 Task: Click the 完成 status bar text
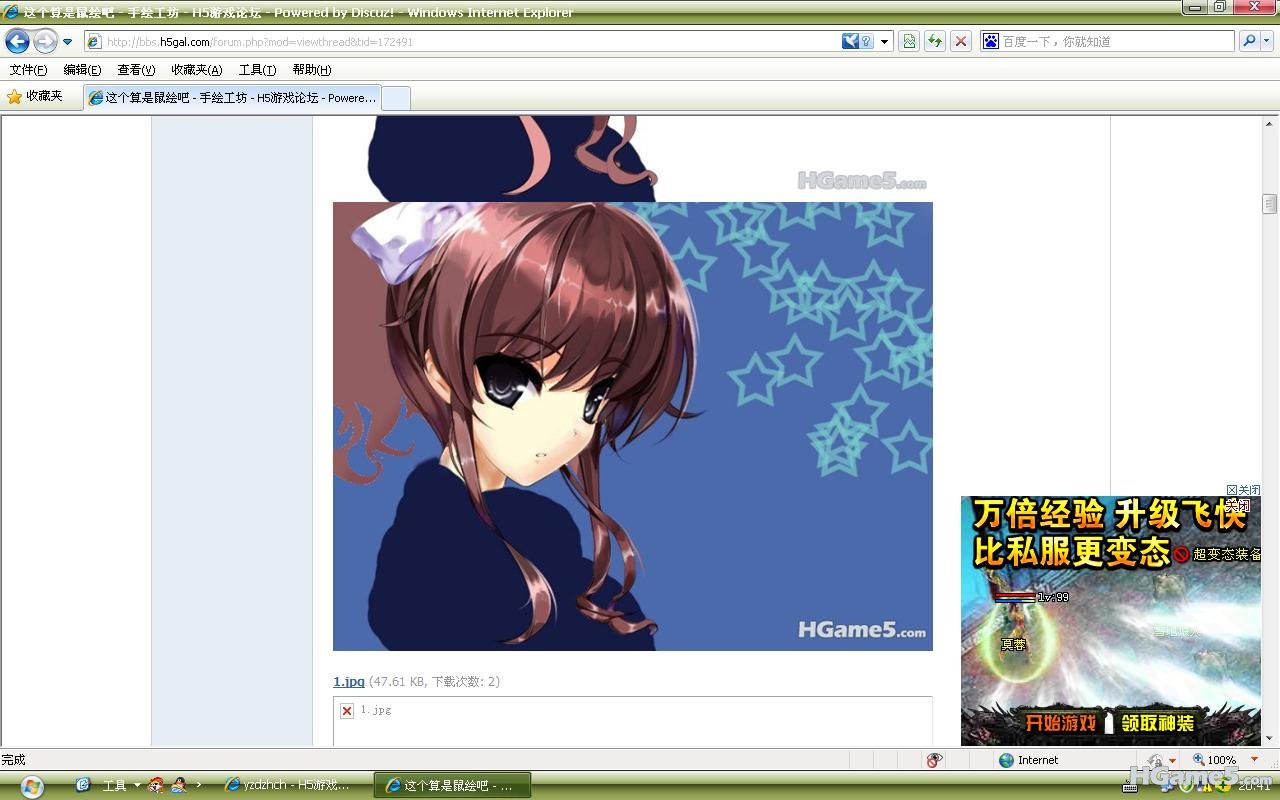14,761
